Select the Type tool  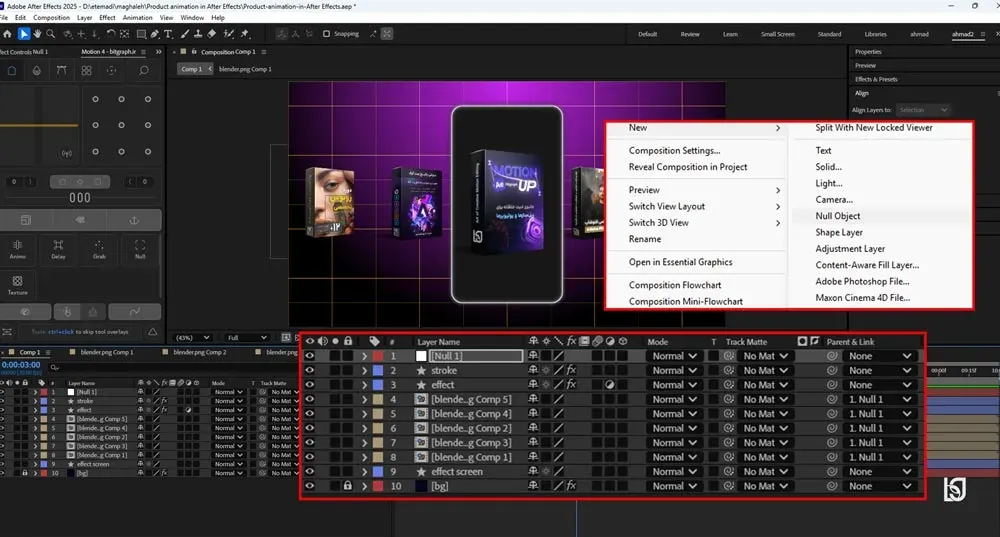(x=168, y=34)
